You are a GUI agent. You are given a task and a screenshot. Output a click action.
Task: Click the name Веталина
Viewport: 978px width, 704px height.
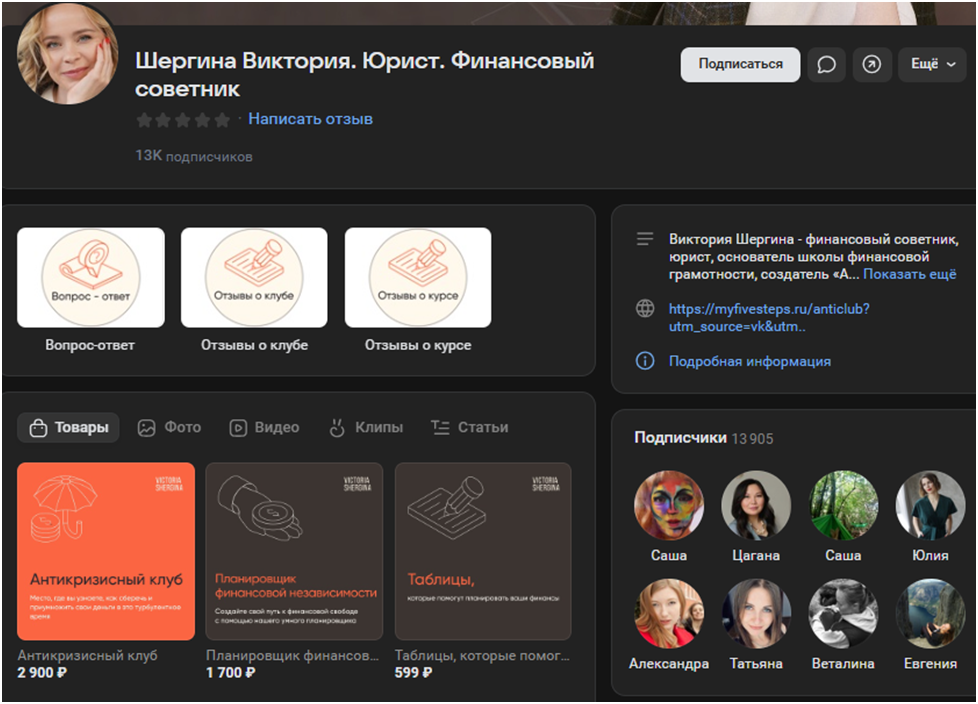(x=843, y=664)
